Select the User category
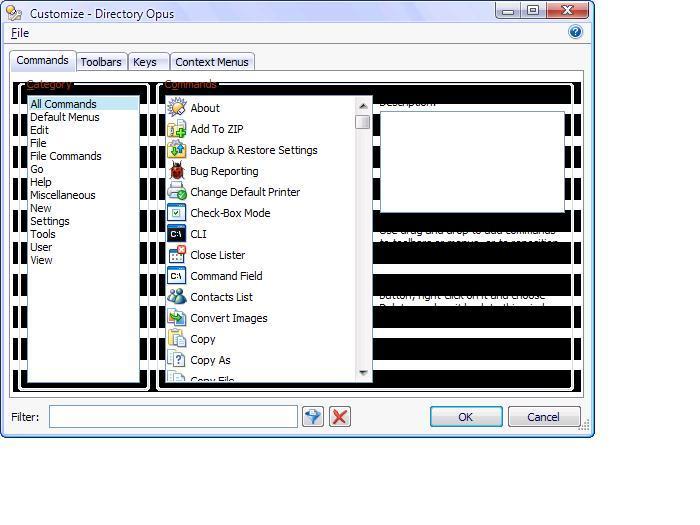The image size is (700, 525). point(83,247)
